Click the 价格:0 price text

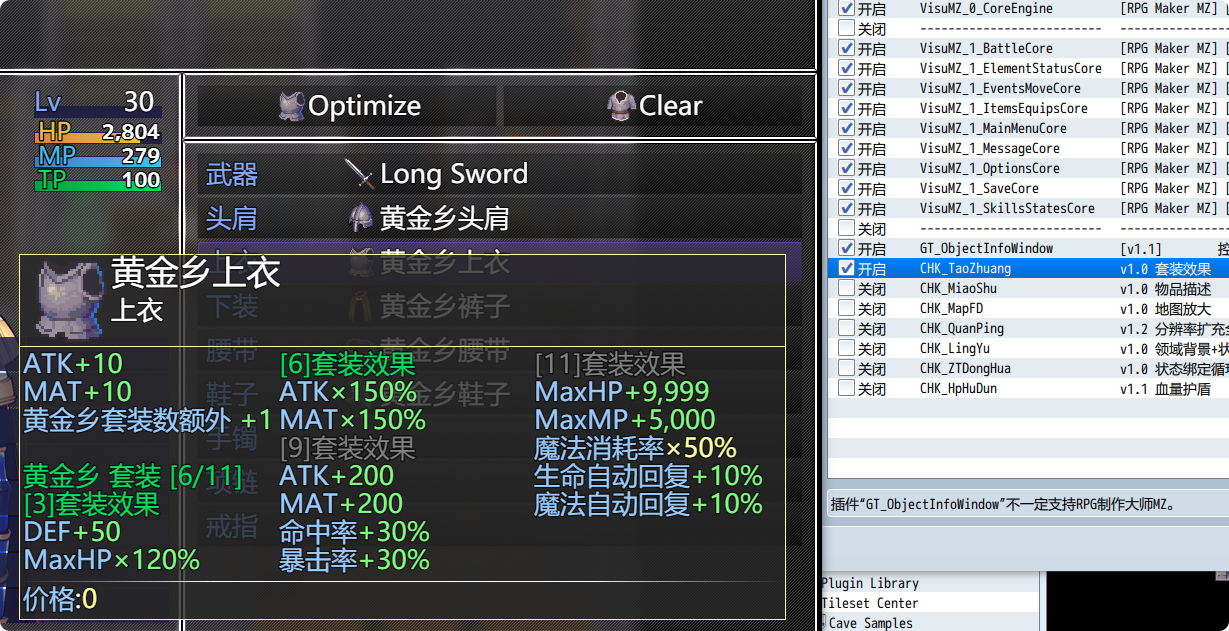[x=60, y=599]
